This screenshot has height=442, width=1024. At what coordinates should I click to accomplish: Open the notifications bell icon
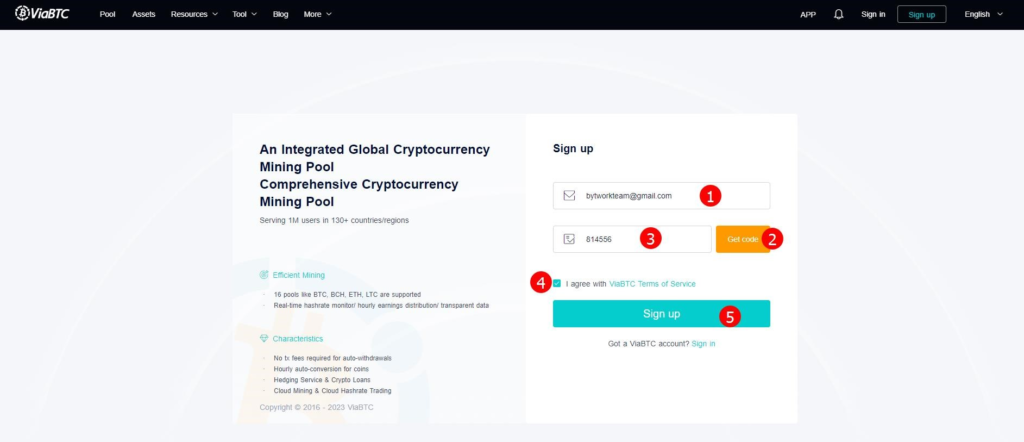(x=839, y=14)
